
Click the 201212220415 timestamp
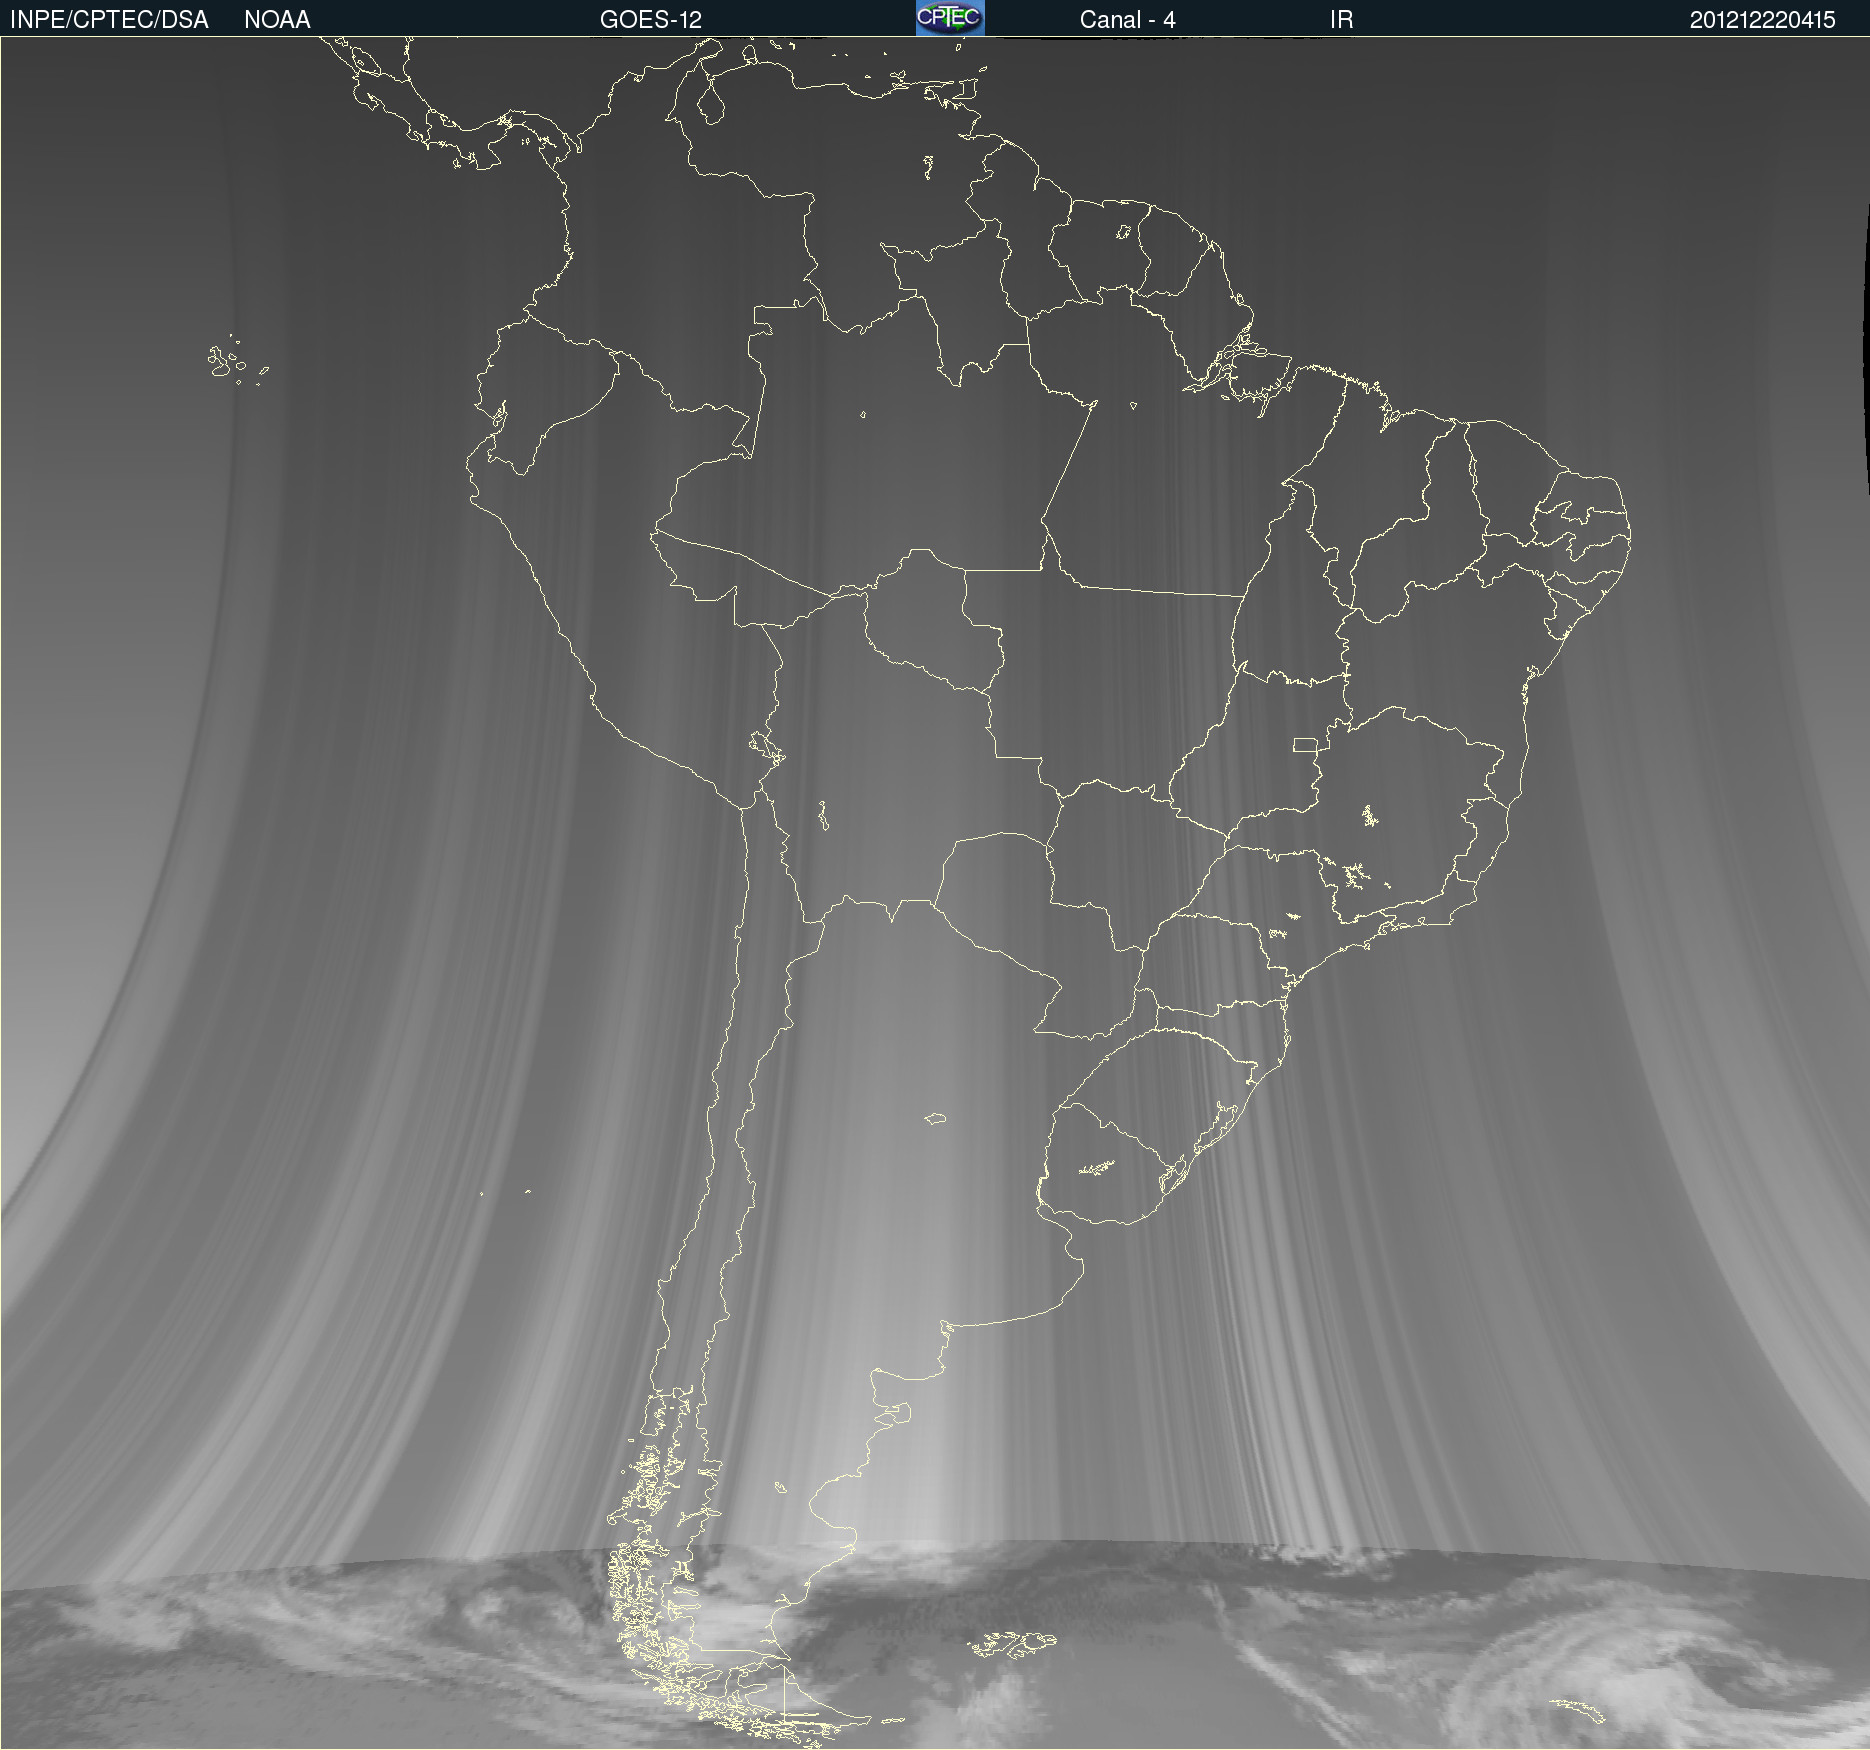(x=1762, y=20)
